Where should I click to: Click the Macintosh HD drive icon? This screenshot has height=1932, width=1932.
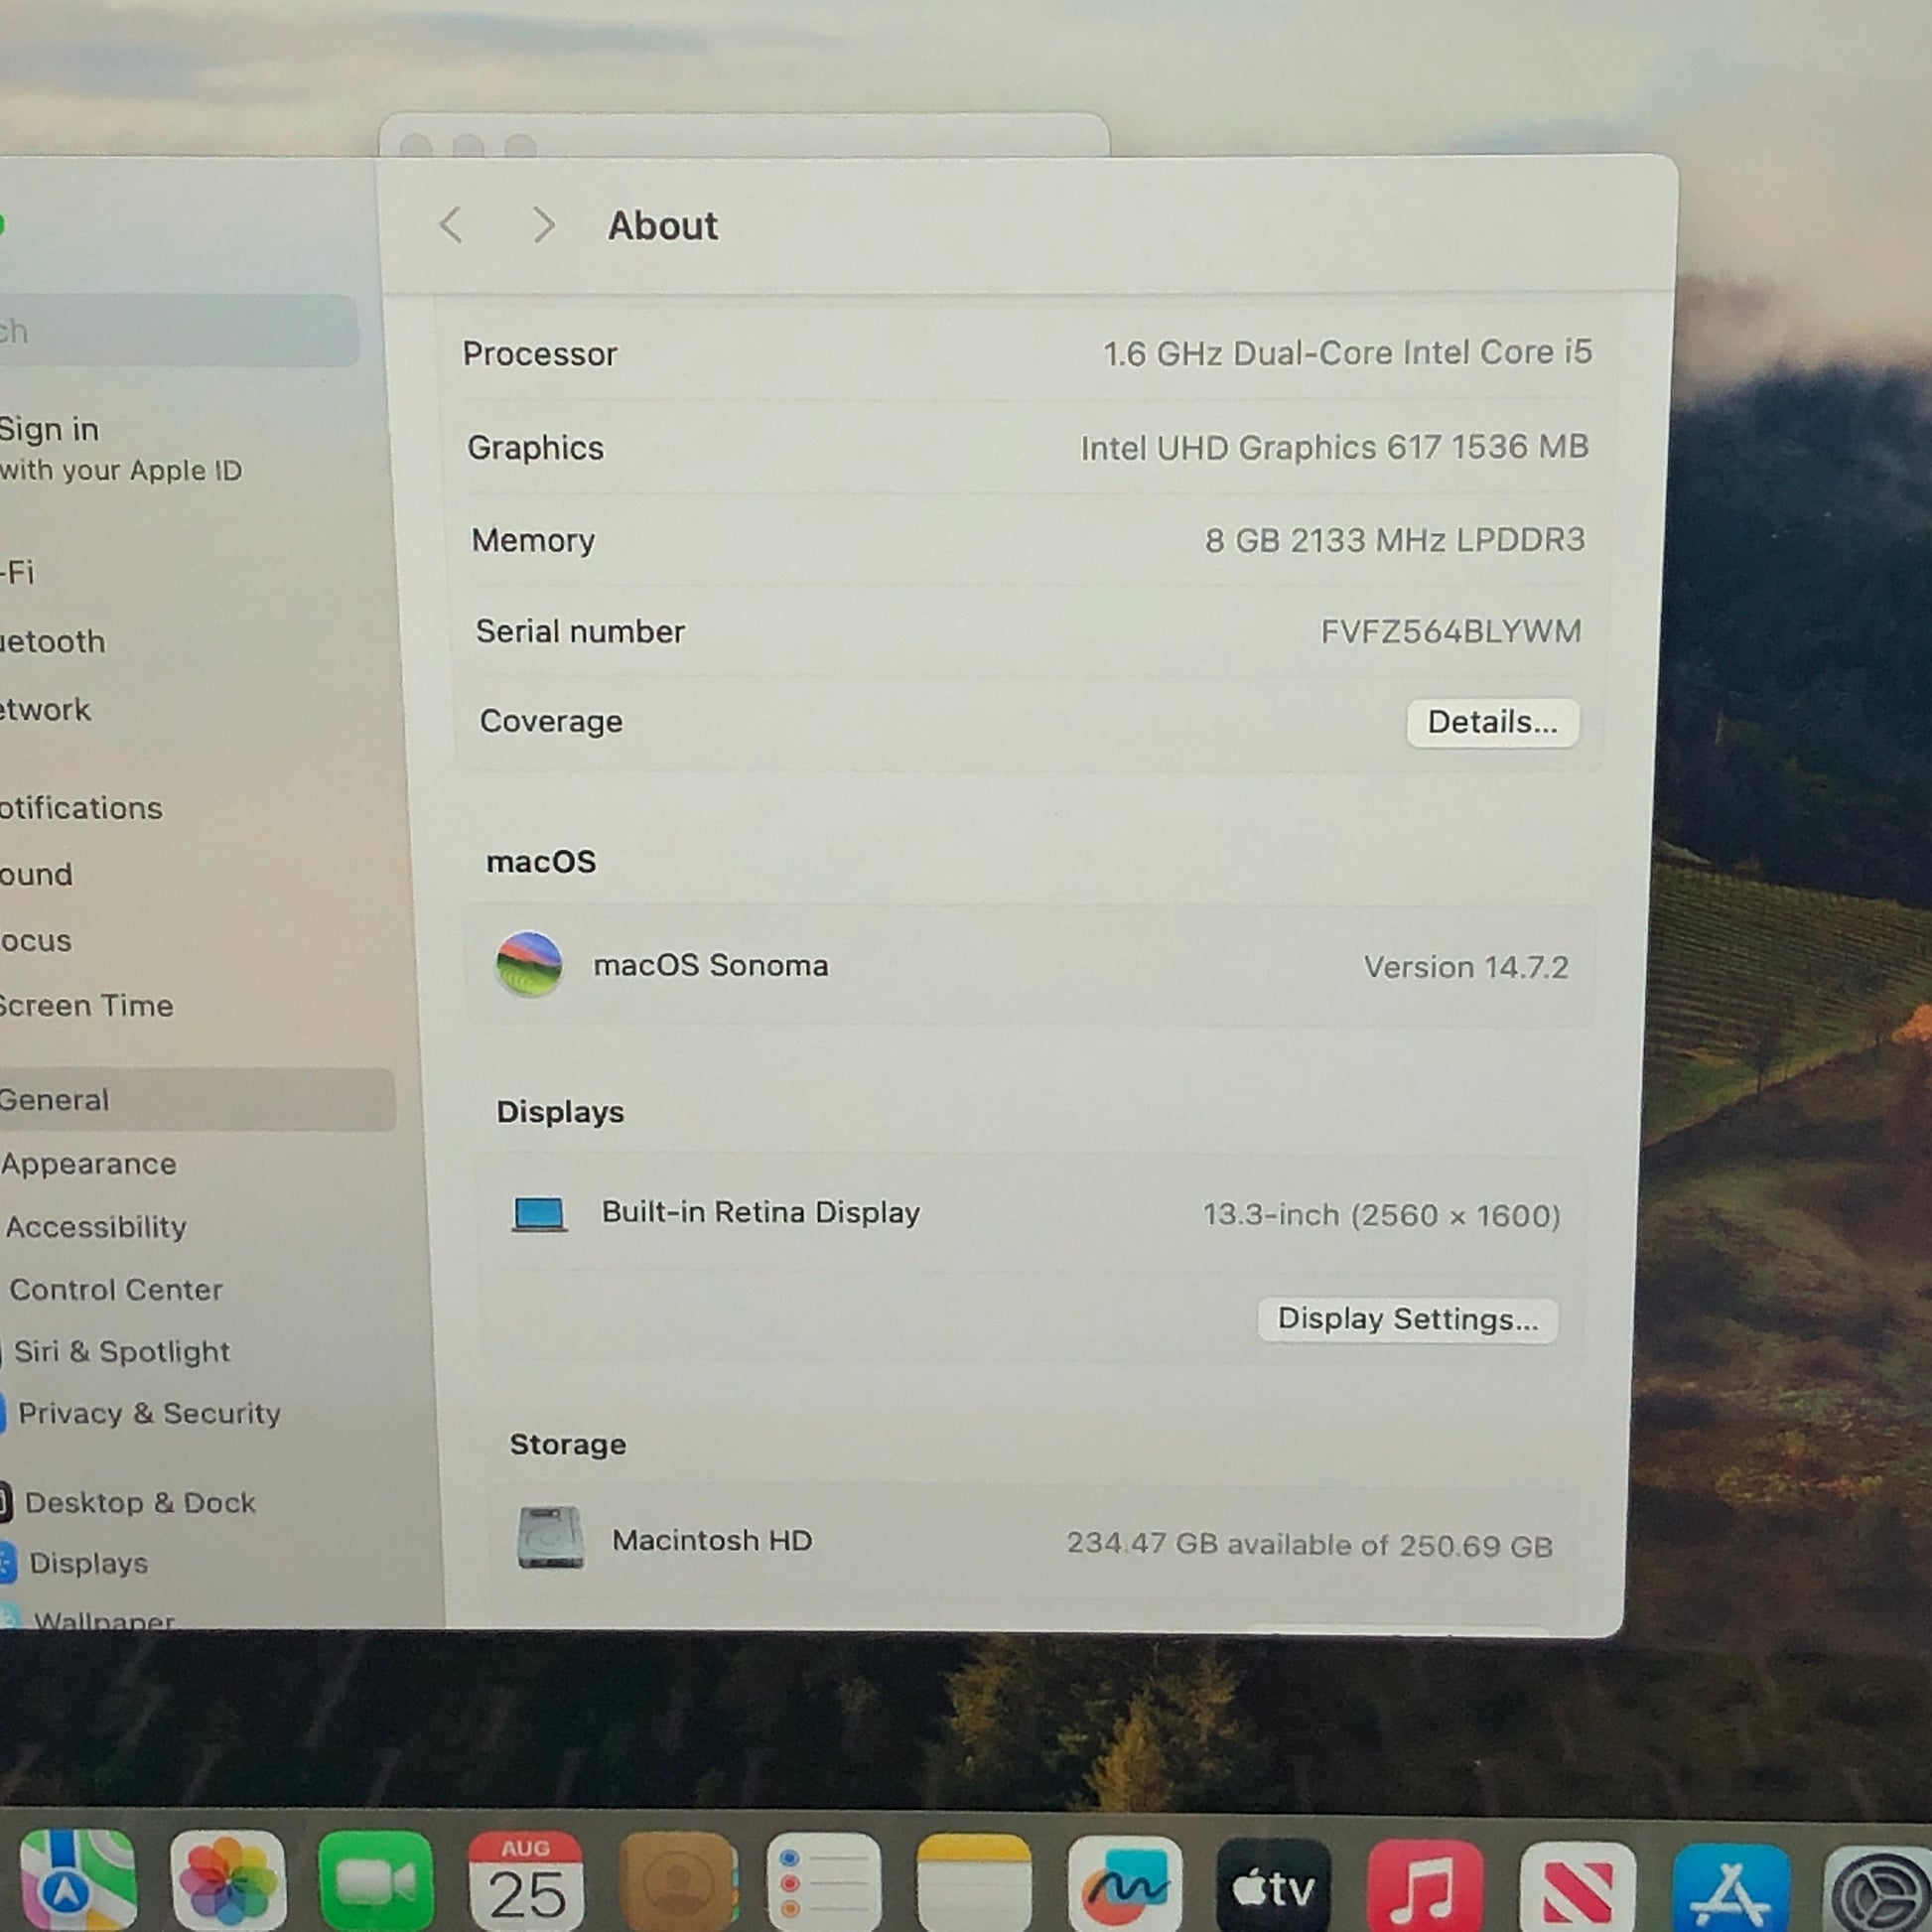551,1537
